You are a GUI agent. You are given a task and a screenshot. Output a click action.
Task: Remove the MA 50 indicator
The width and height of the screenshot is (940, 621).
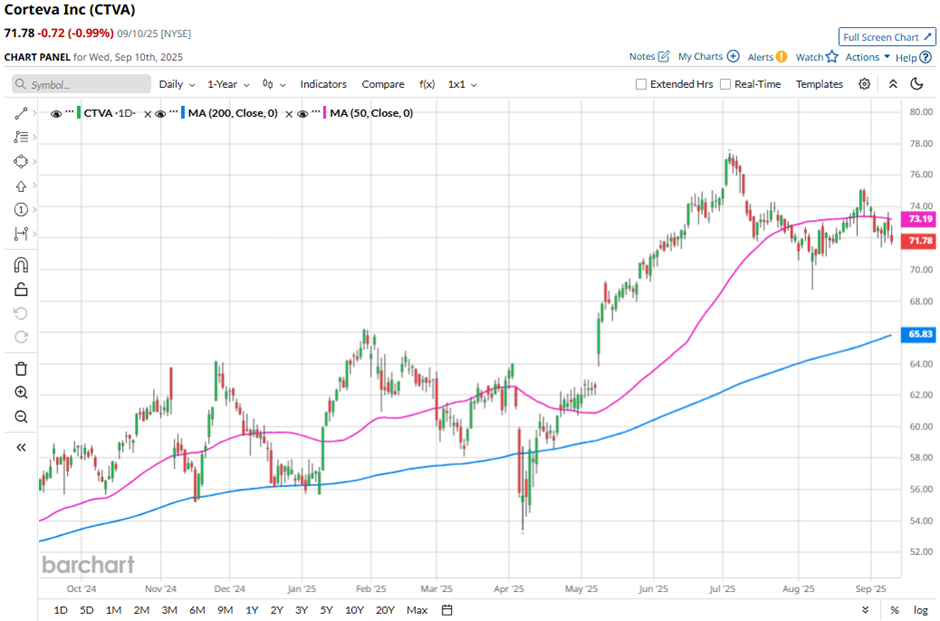pyautogui.click(x=289, y=114)
